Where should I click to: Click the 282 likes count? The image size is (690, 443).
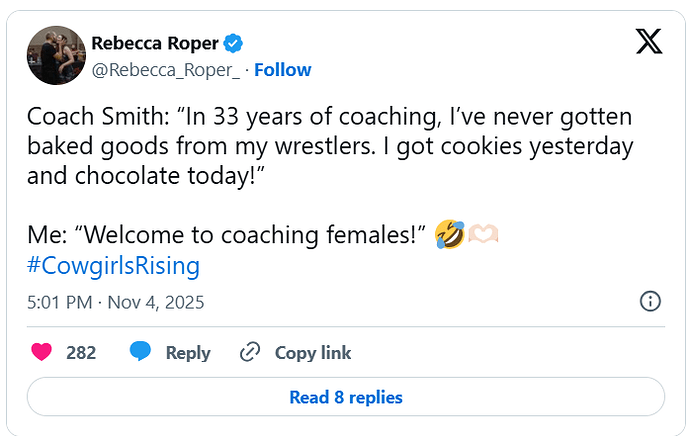[x=81, y=353]
